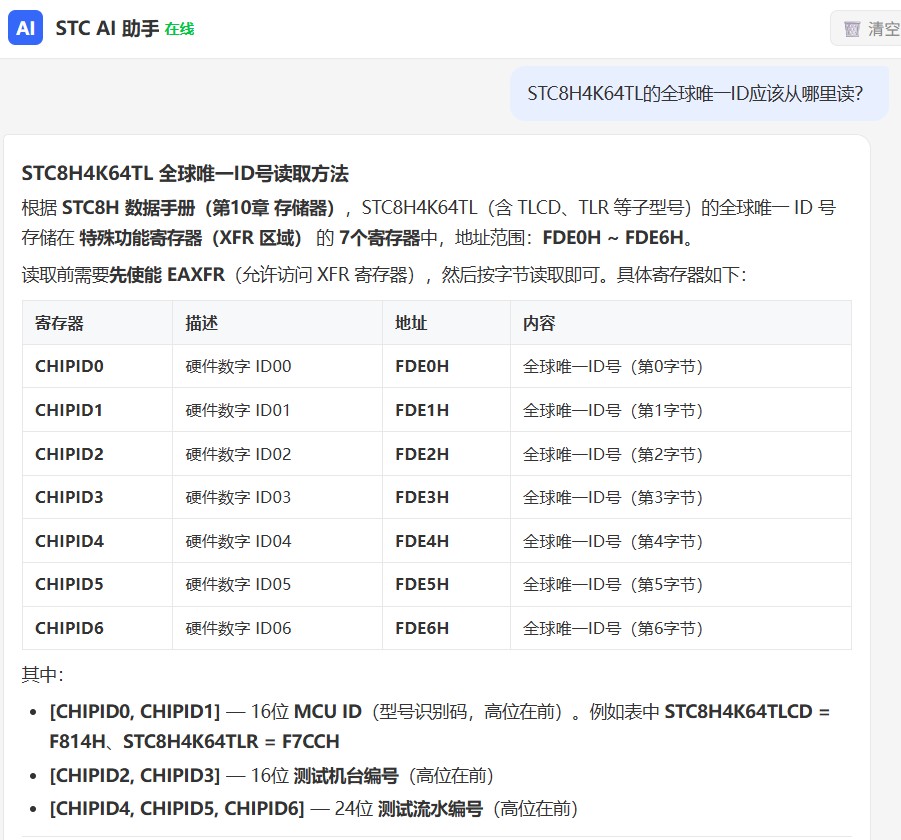Click the description 硬件数字 ID03

click(x=238, y=497)
